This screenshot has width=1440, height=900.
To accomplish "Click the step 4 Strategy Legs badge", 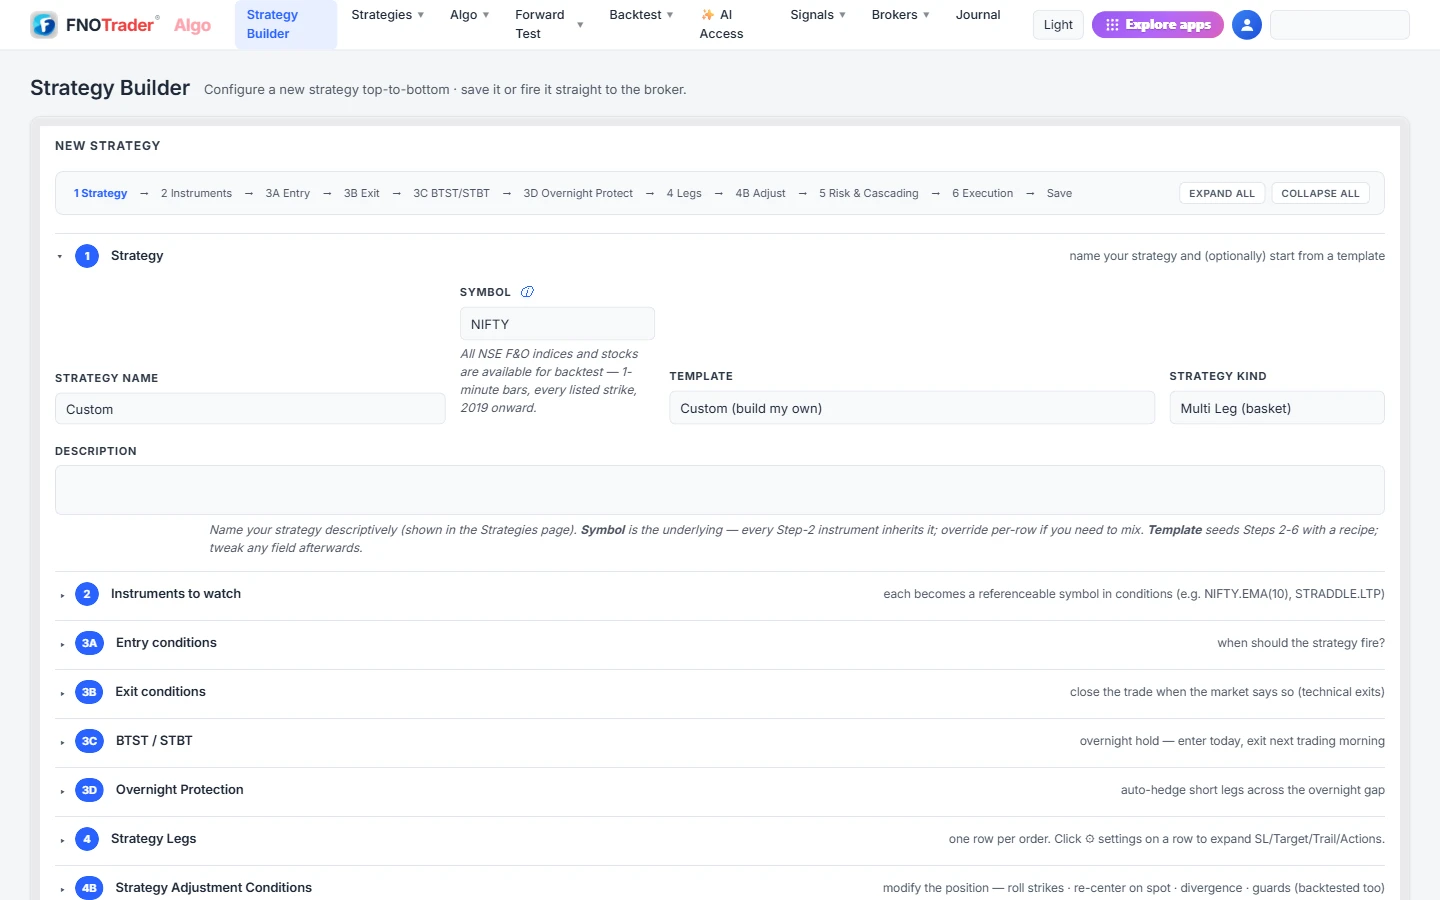I will pyautogui.click(x=87, y=839).
